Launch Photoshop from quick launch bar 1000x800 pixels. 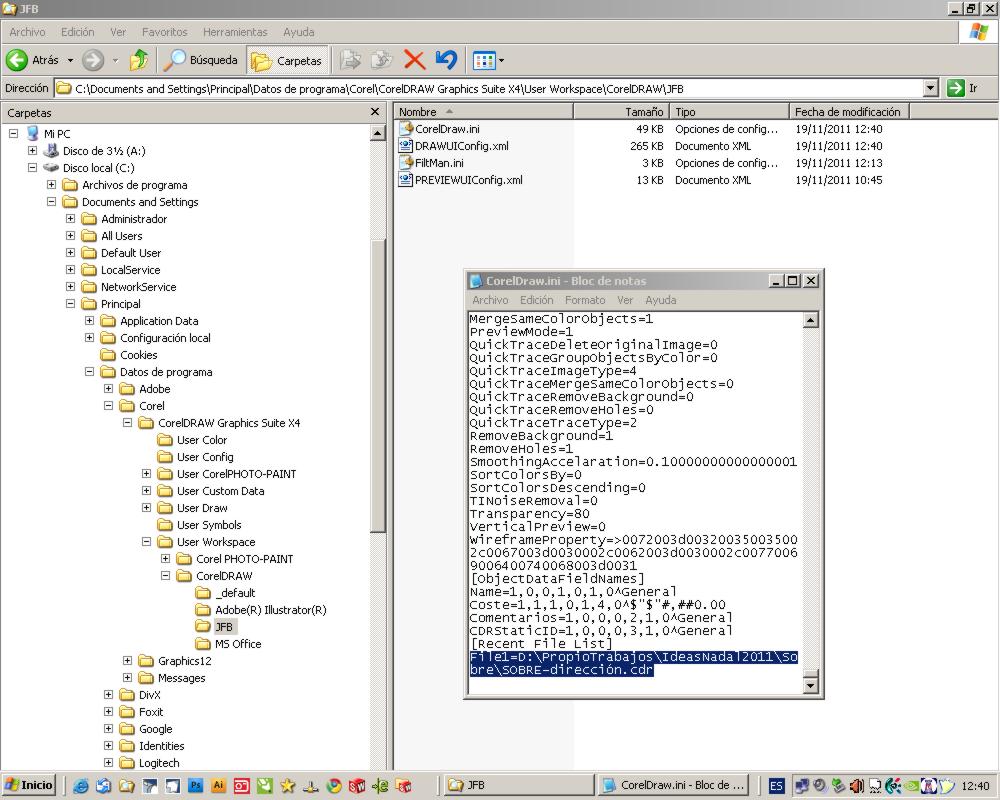[x=195, y=786]
